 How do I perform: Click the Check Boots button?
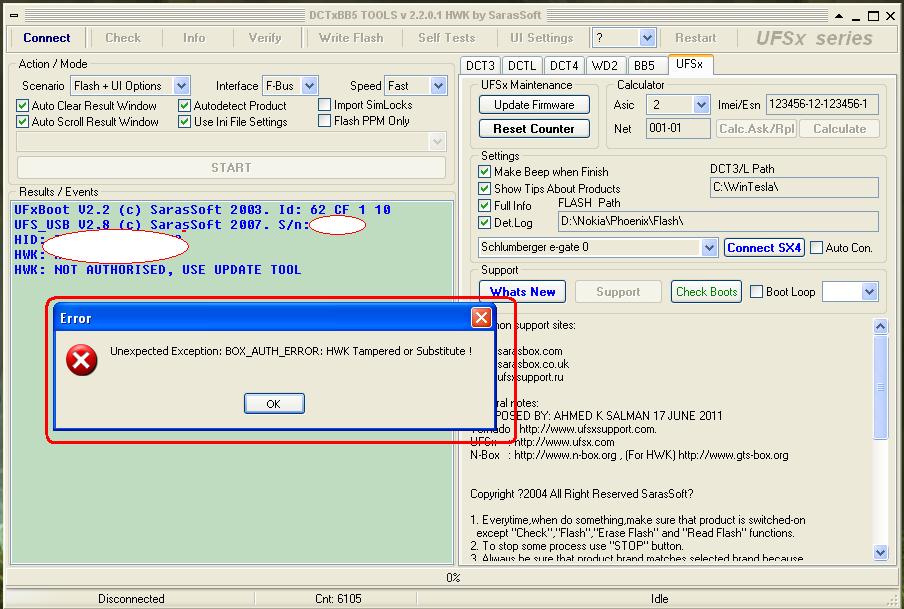point(706,292)
